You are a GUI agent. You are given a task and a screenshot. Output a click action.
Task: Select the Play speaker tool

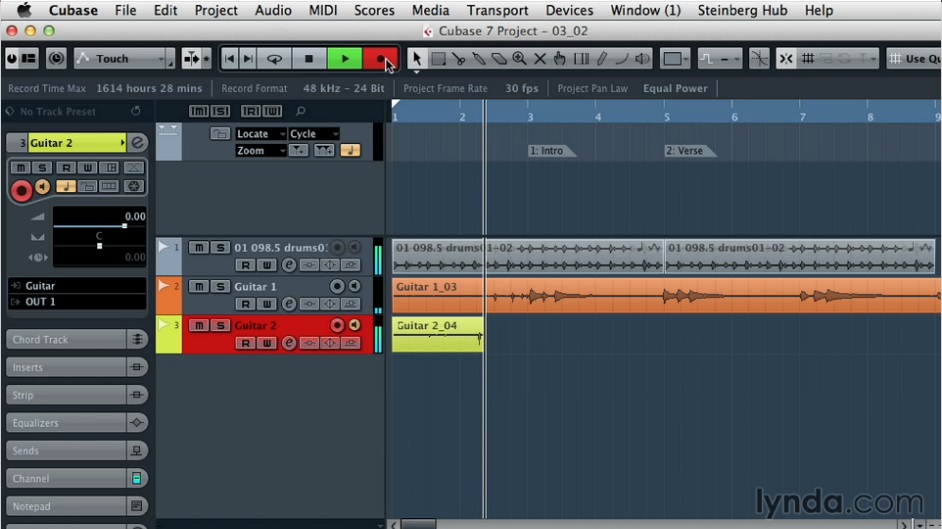click(642, 59)
